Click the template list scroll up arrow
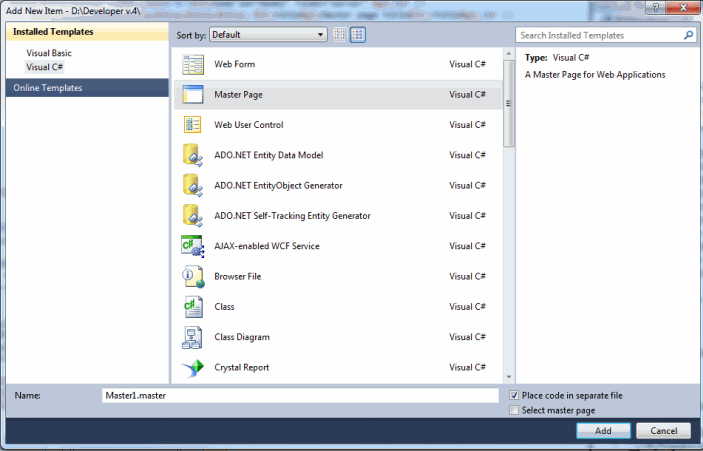 (508, 54)
